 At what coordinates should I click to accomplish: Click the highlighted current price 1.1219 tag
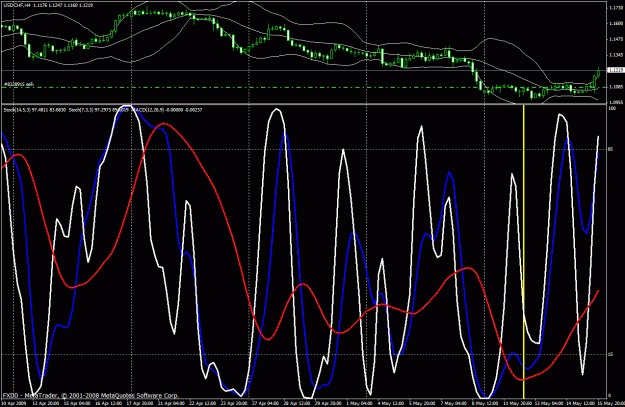pos(616,70)
